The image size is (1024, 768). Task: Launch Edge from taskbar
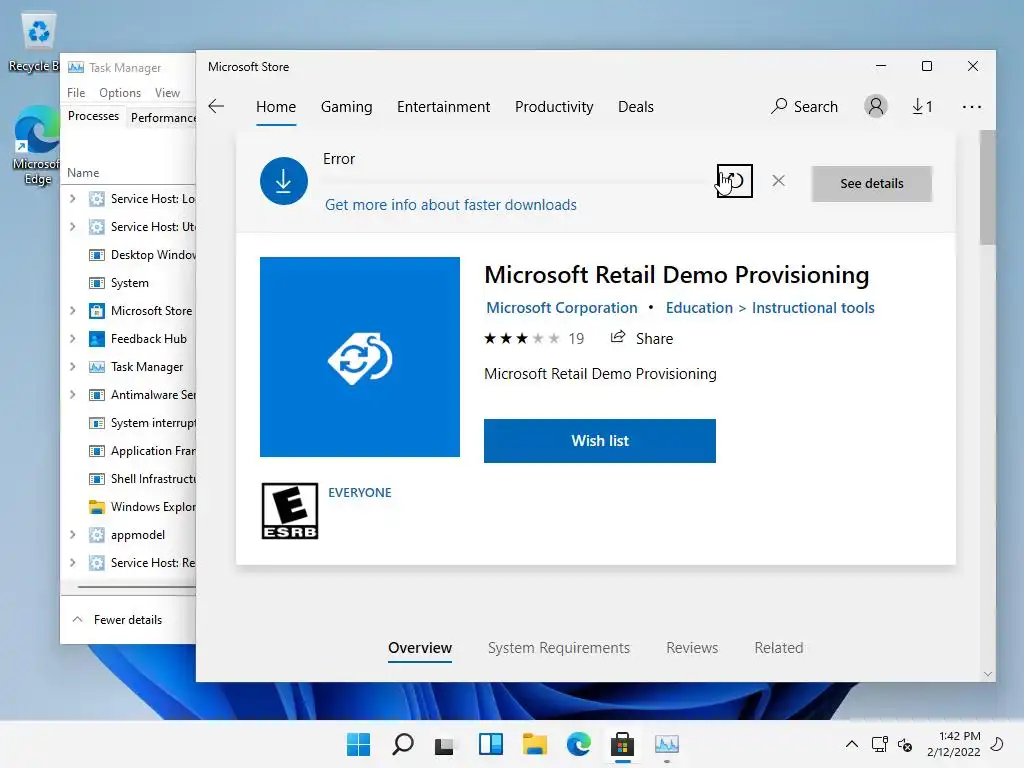point(579,744)
